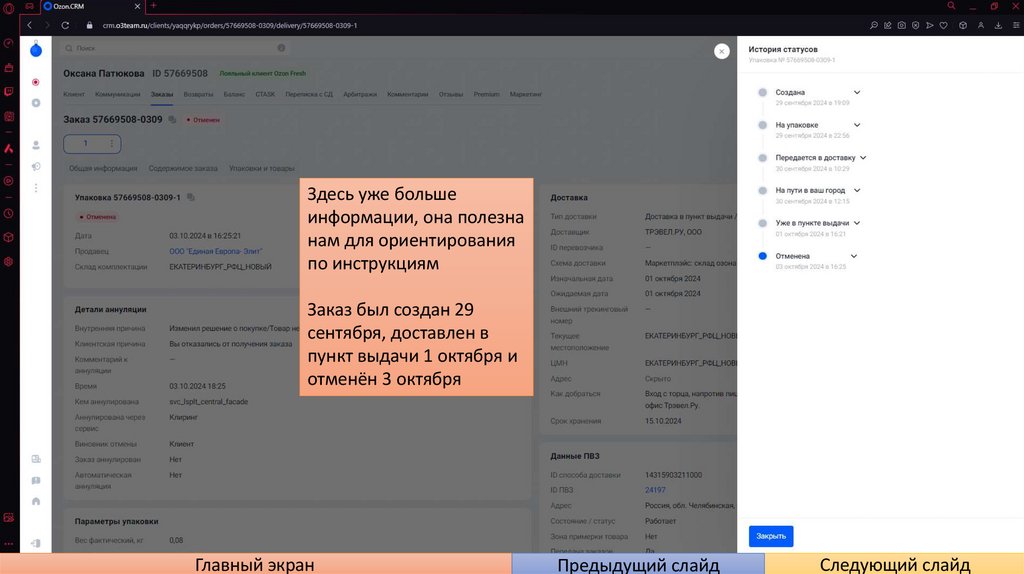Click the site padlock icon in address bar

[x=89, y=25]
